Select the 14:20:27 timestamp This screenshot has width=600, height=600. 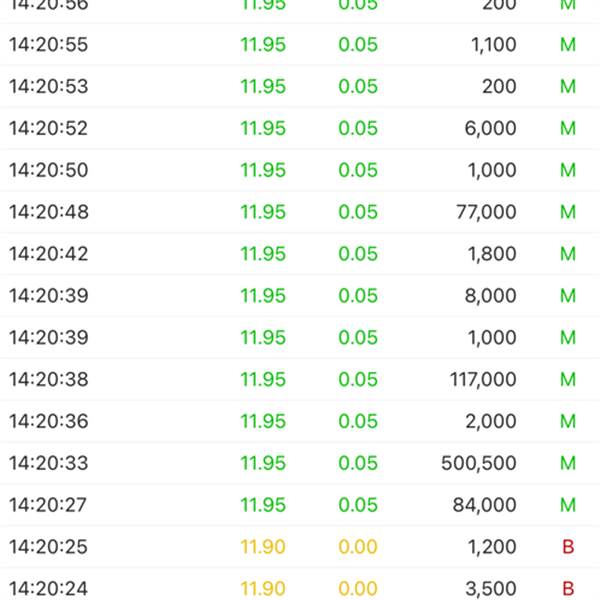[48, 505]
